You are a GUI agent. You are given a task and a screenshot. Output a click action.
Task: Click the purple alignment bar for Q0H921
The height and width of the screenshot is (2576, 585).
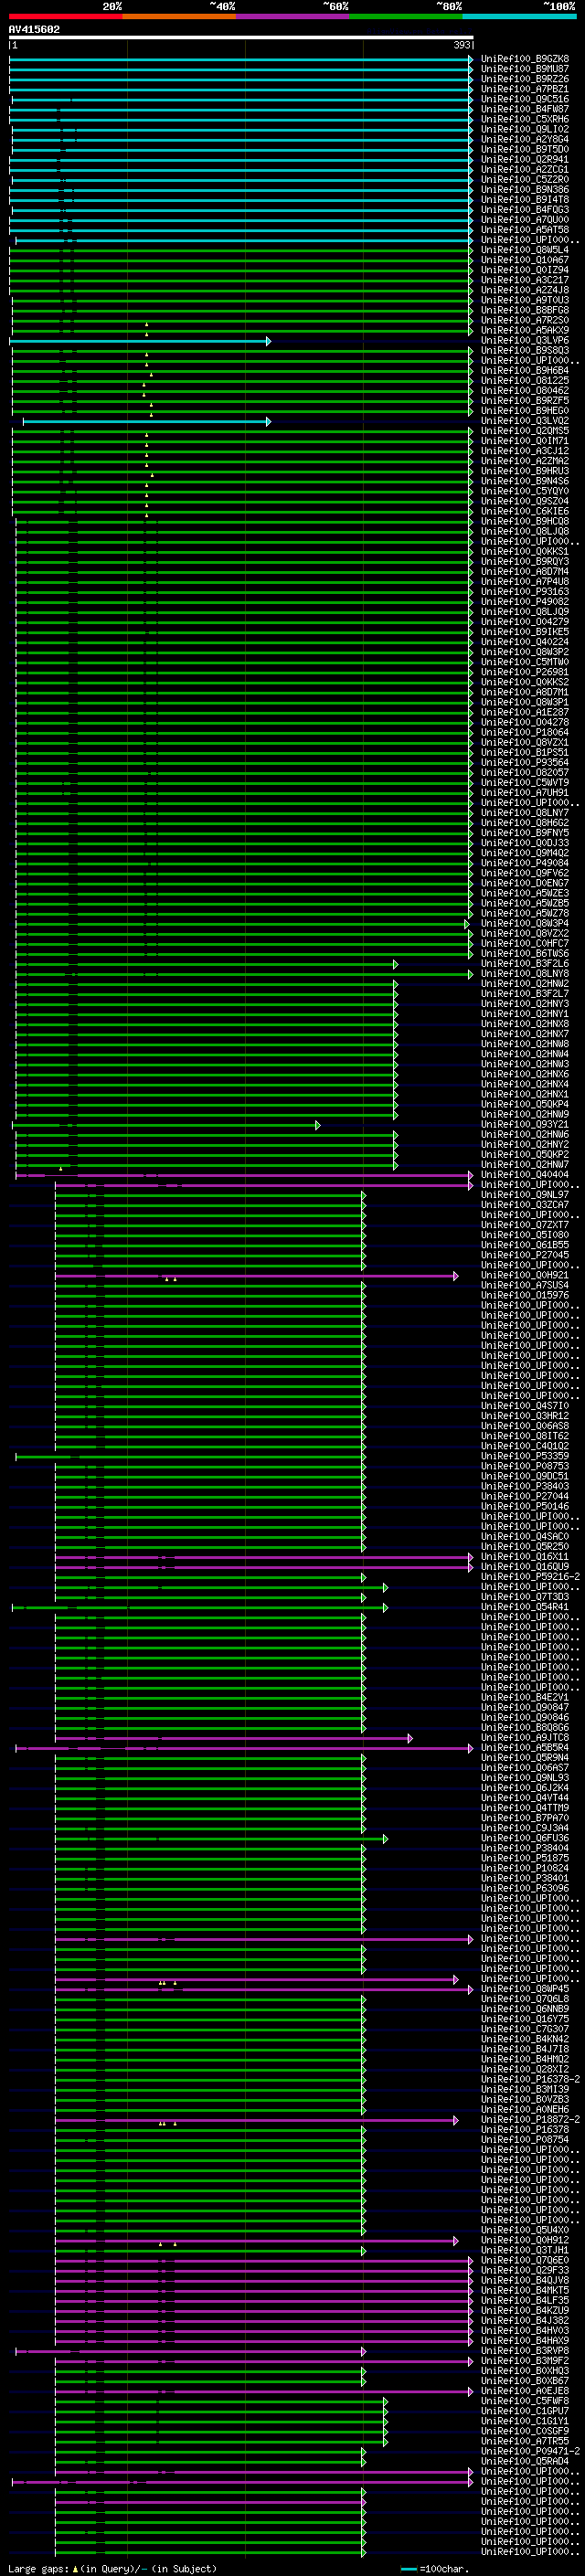click(257, 1276)
